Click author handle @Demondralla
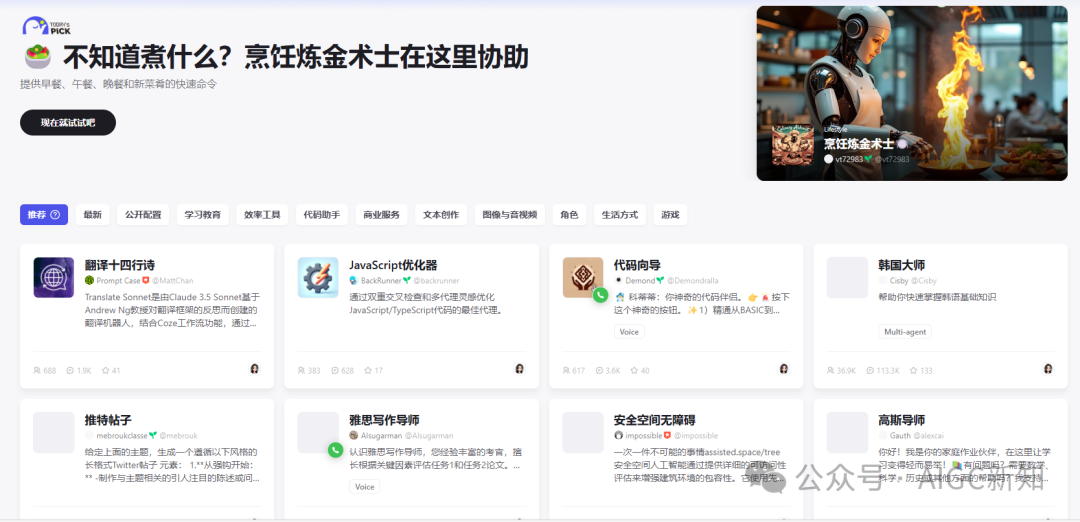 [x=692, y=281]
